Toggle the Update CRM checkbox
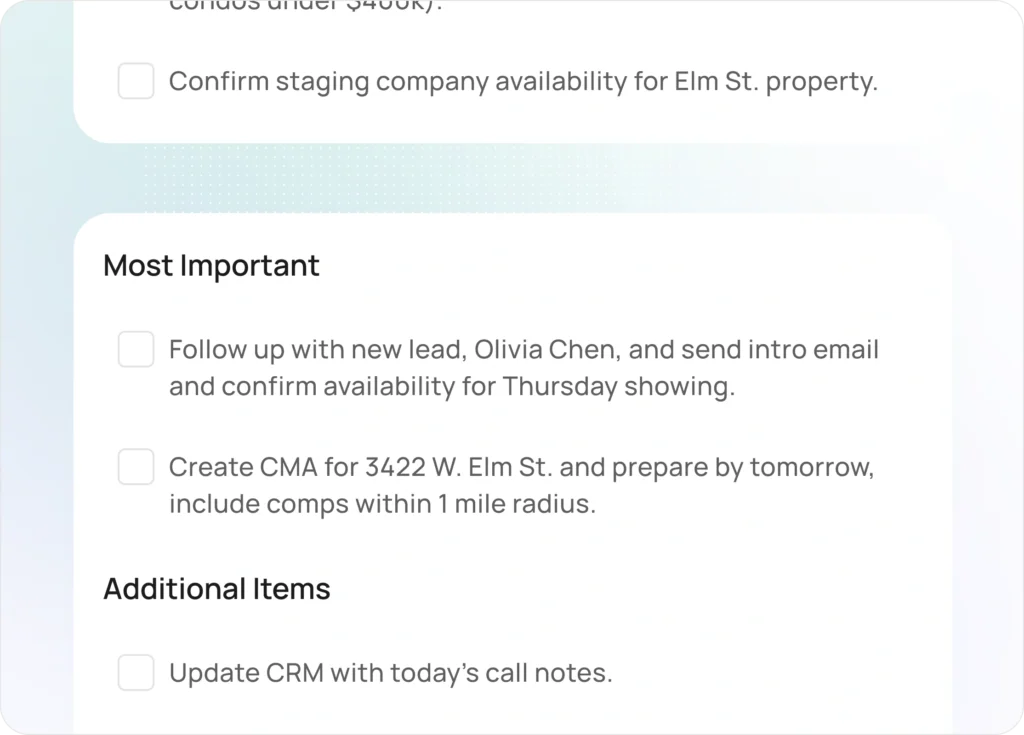 (136, 672)
